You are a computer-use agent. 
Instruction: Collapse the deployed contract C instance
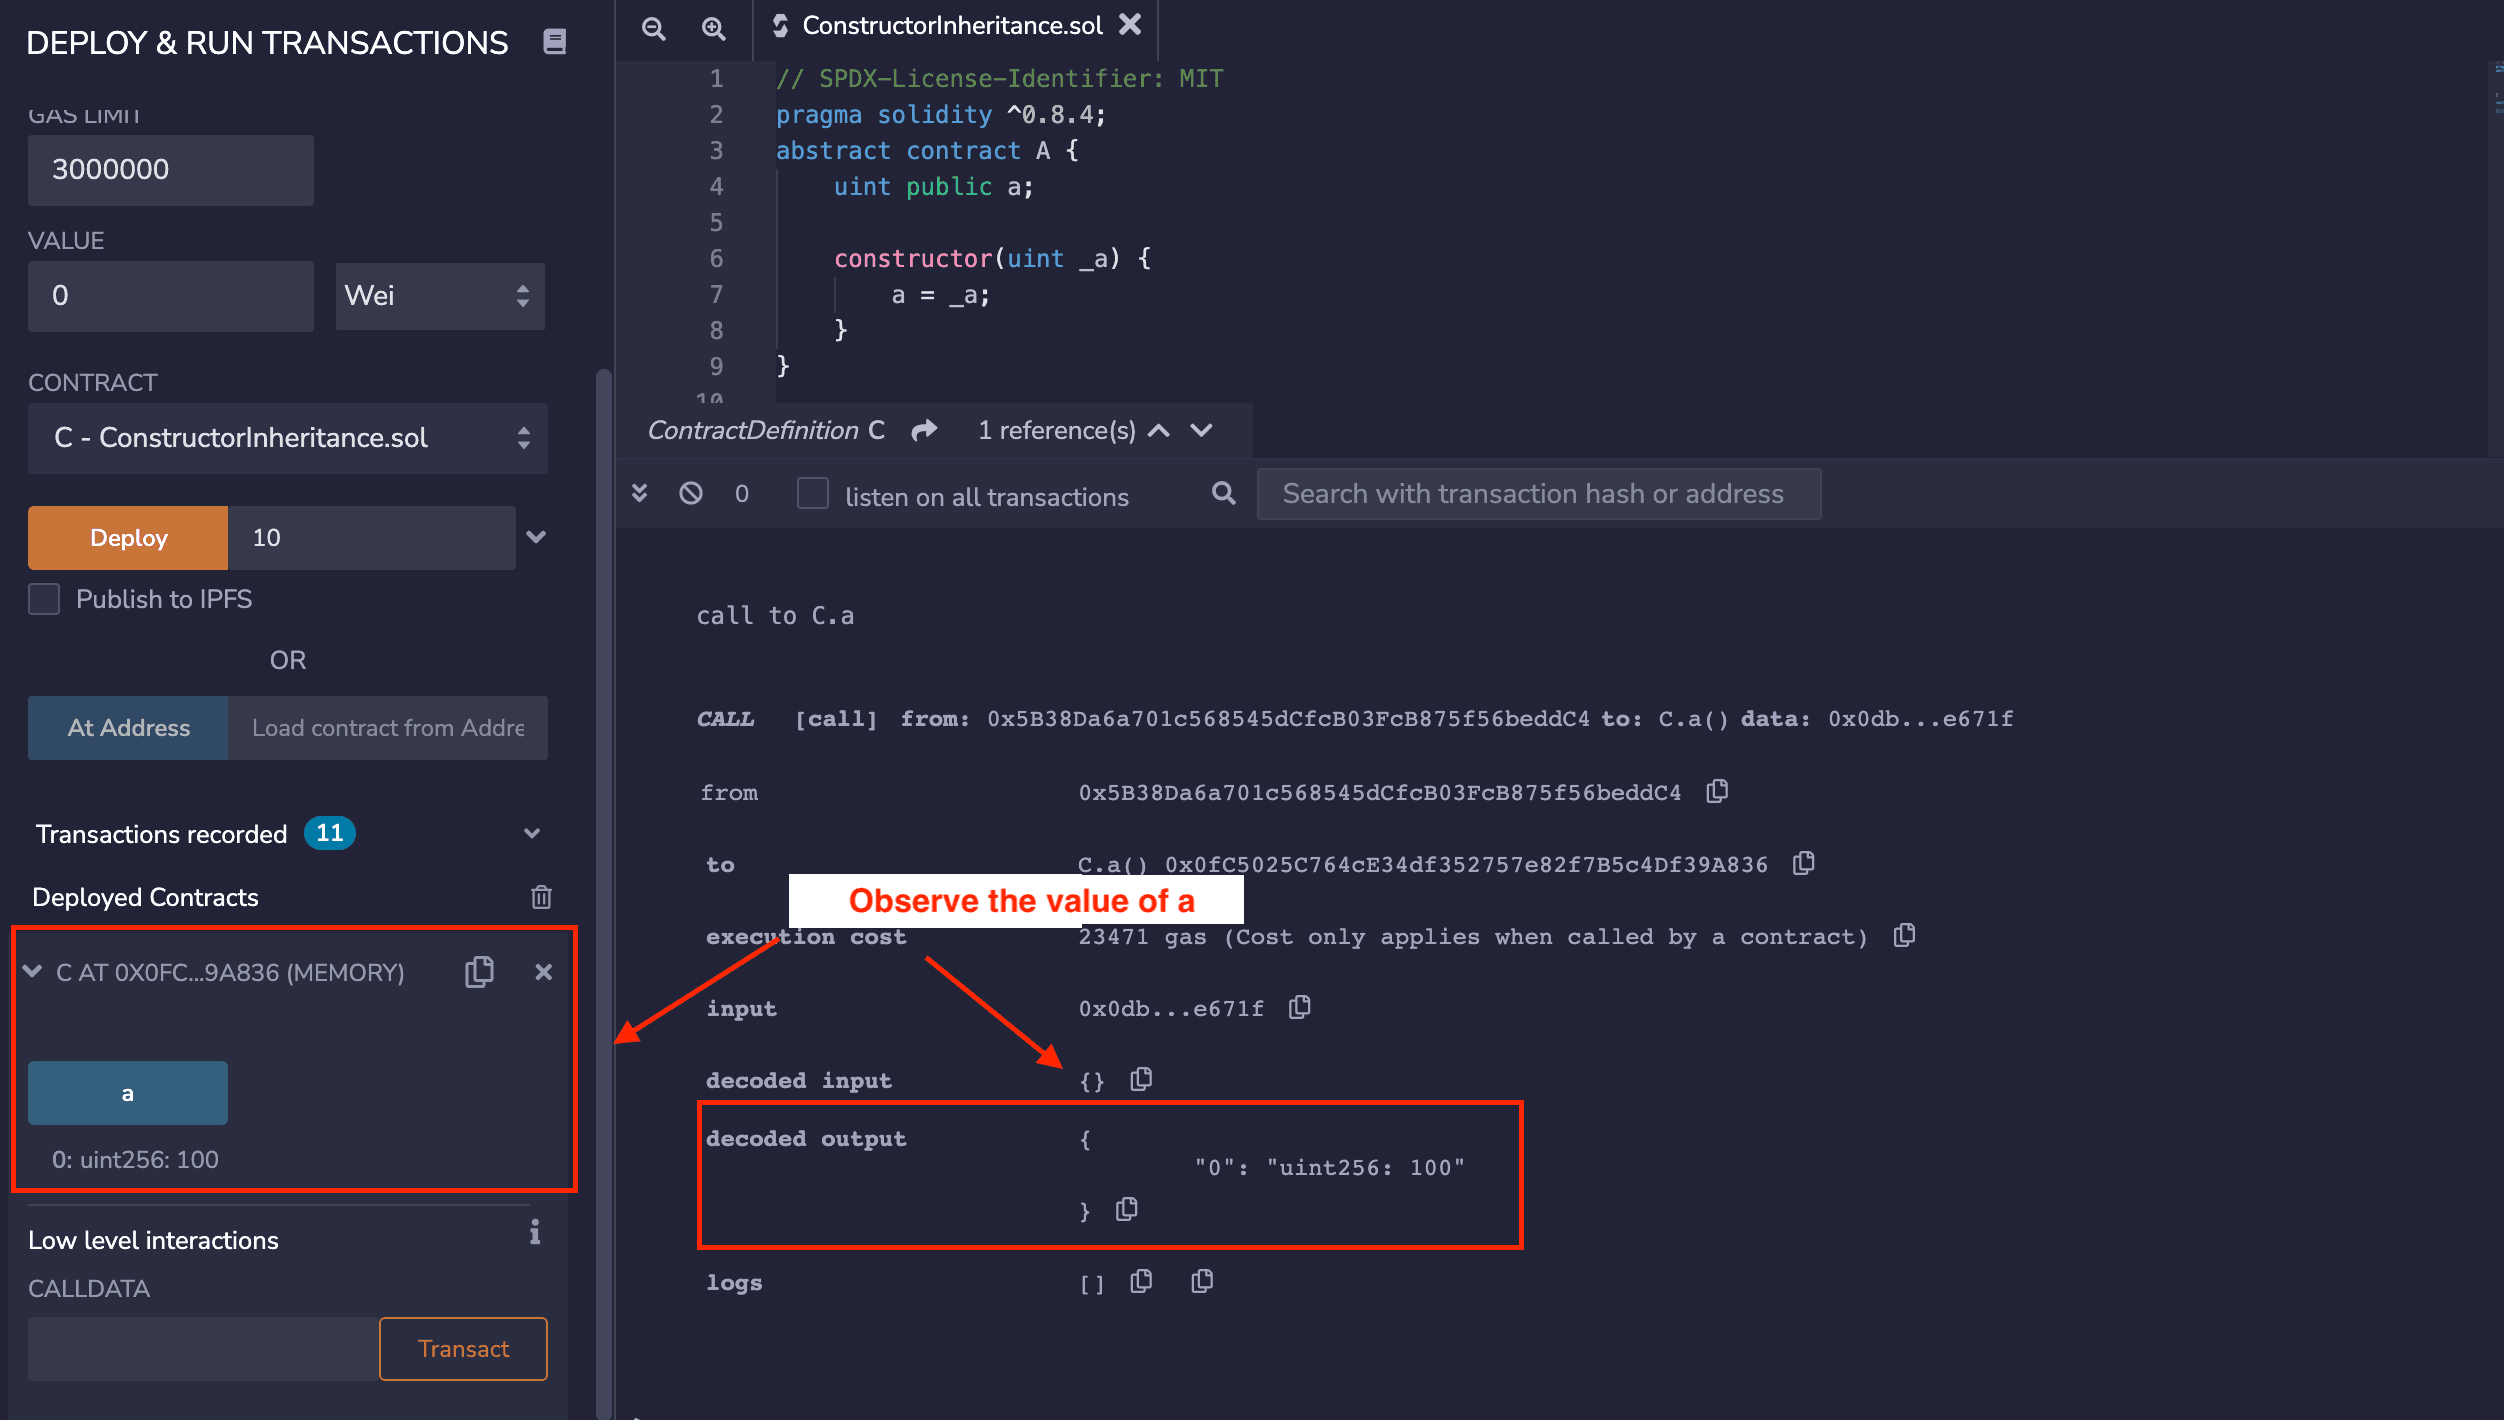(x=33, y=972)
